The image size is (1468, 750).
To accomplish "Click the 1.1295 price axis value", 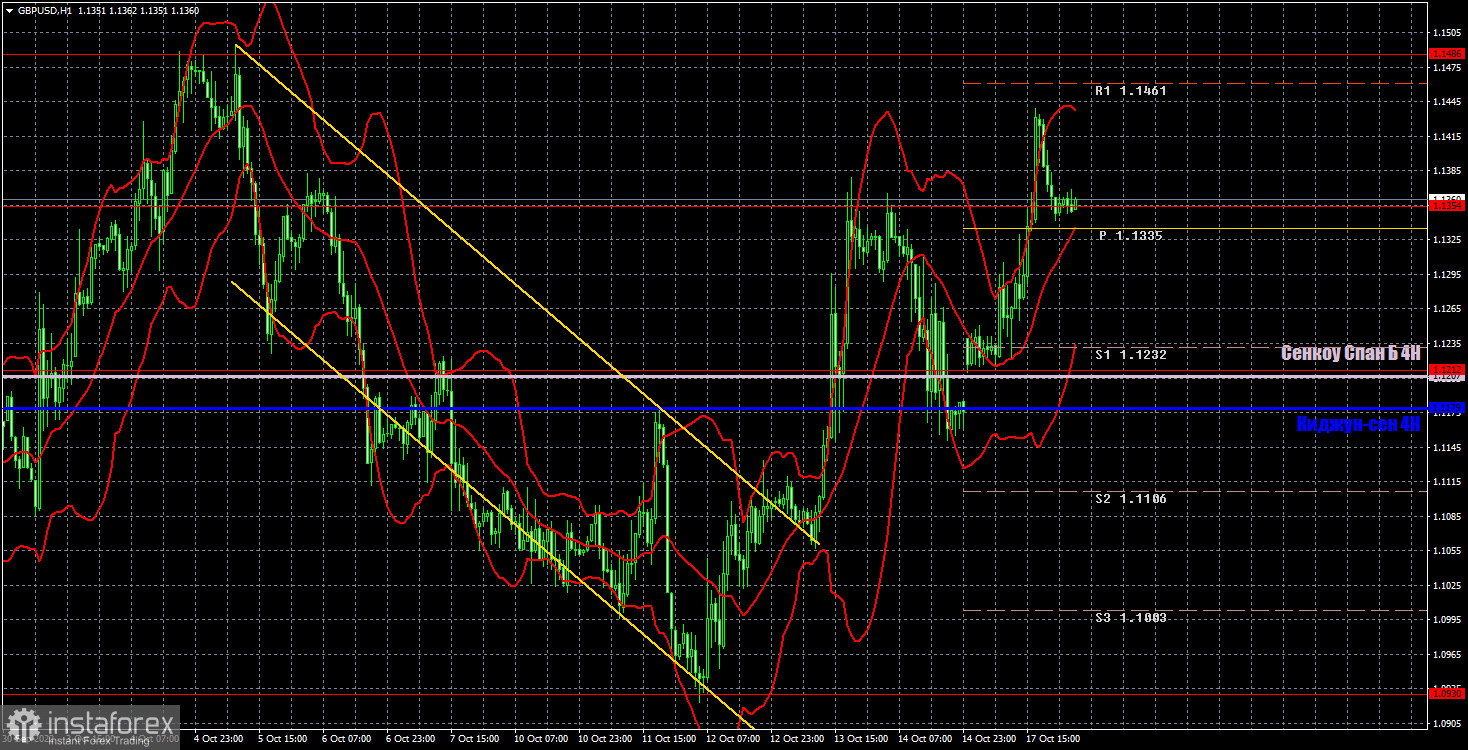I will [x=1447, y=275].
